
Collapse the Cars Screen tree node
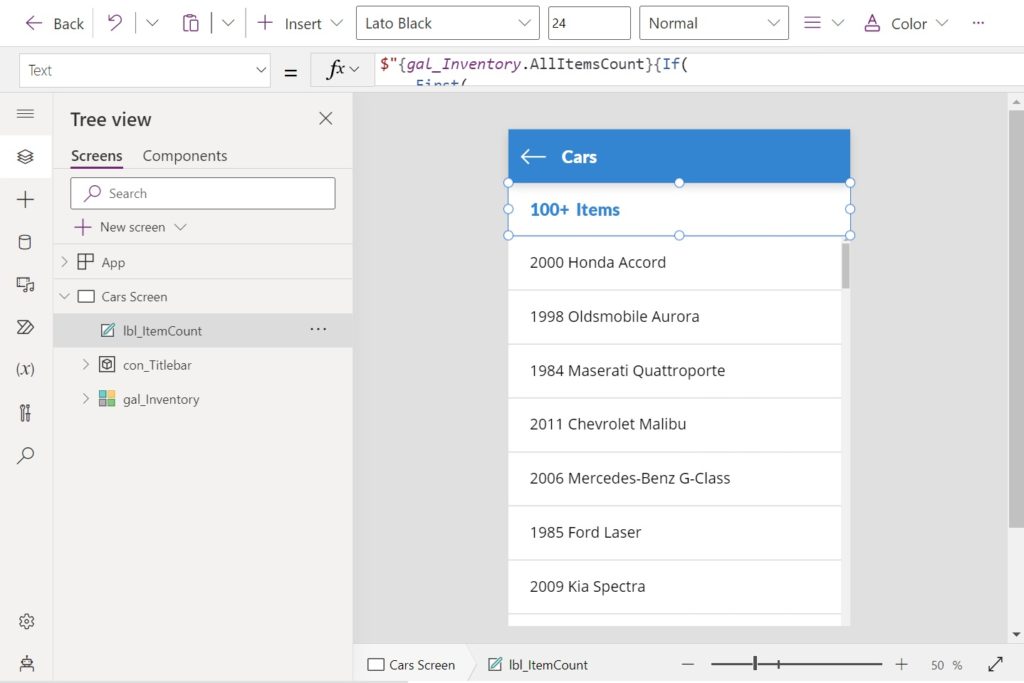click(64, 296)
